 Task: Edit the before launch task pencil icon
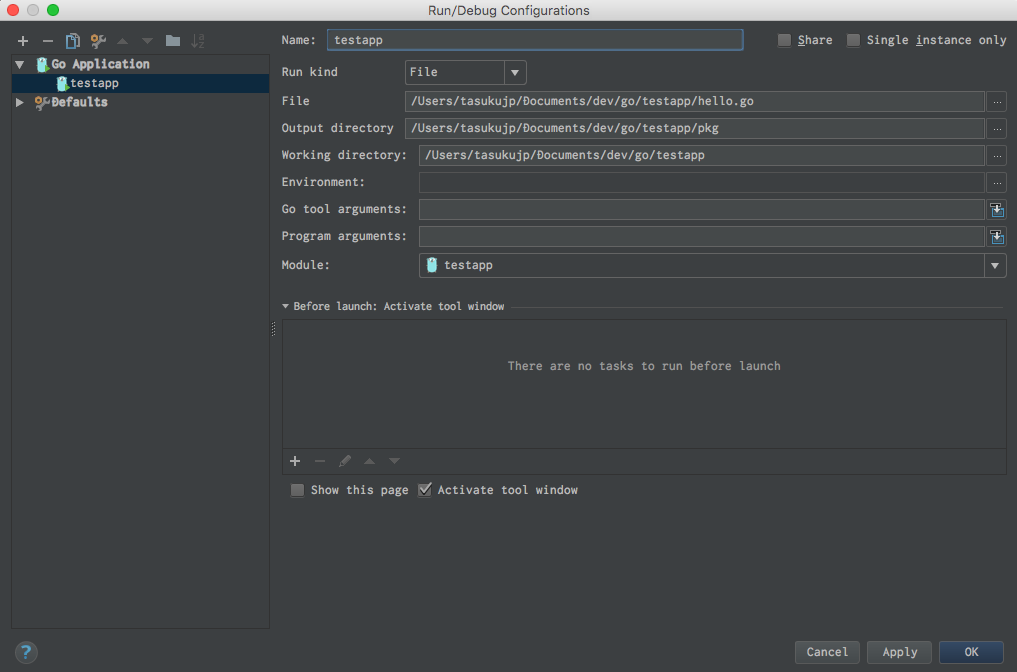pos(344,461)
